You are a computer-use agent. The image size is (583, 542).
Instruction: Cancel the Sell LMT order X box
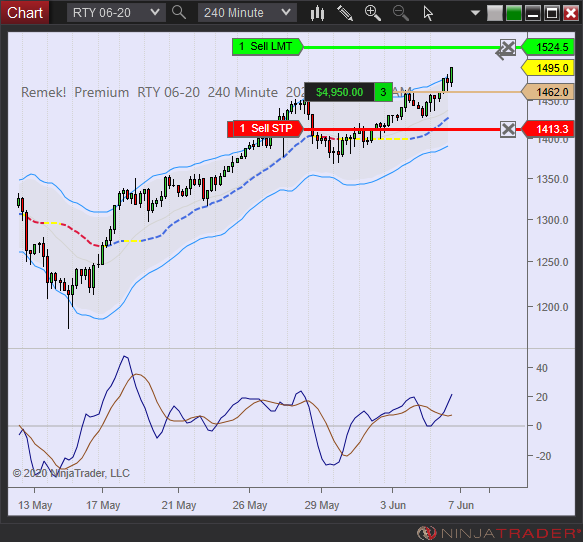(x=508, y=48)
